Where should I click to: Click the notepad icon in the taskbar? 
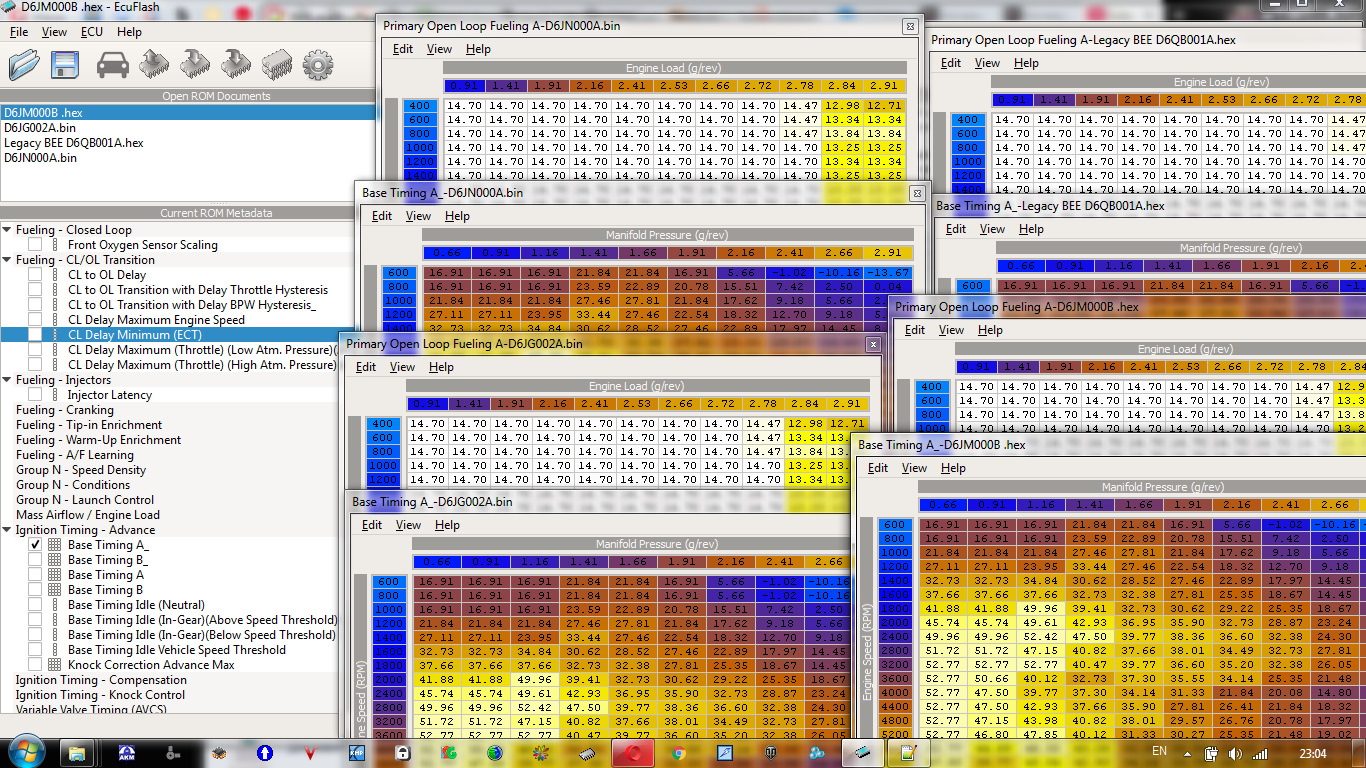[908, 752]
